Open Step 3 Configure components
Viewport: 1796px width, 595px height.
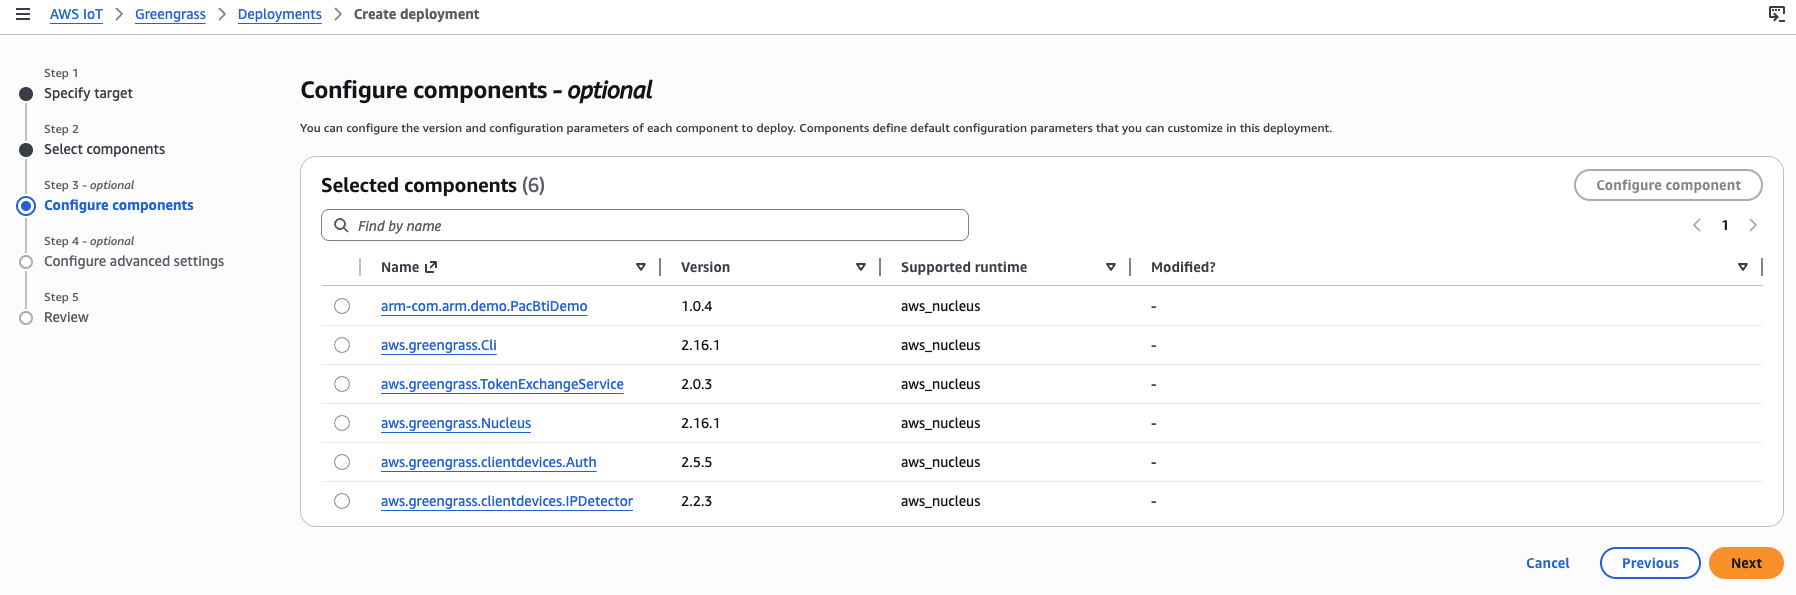pos(119,205)
